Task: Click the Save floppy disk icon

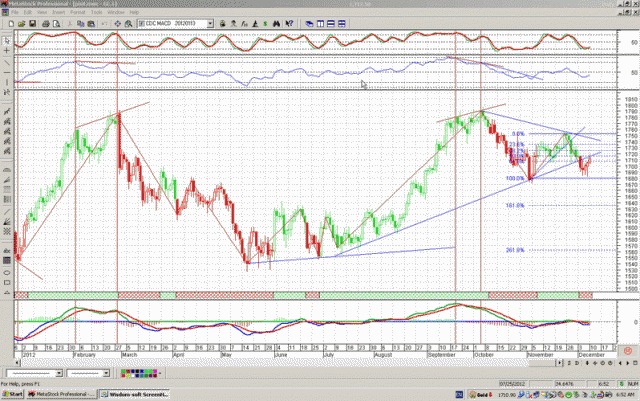Action: [33, 24]
